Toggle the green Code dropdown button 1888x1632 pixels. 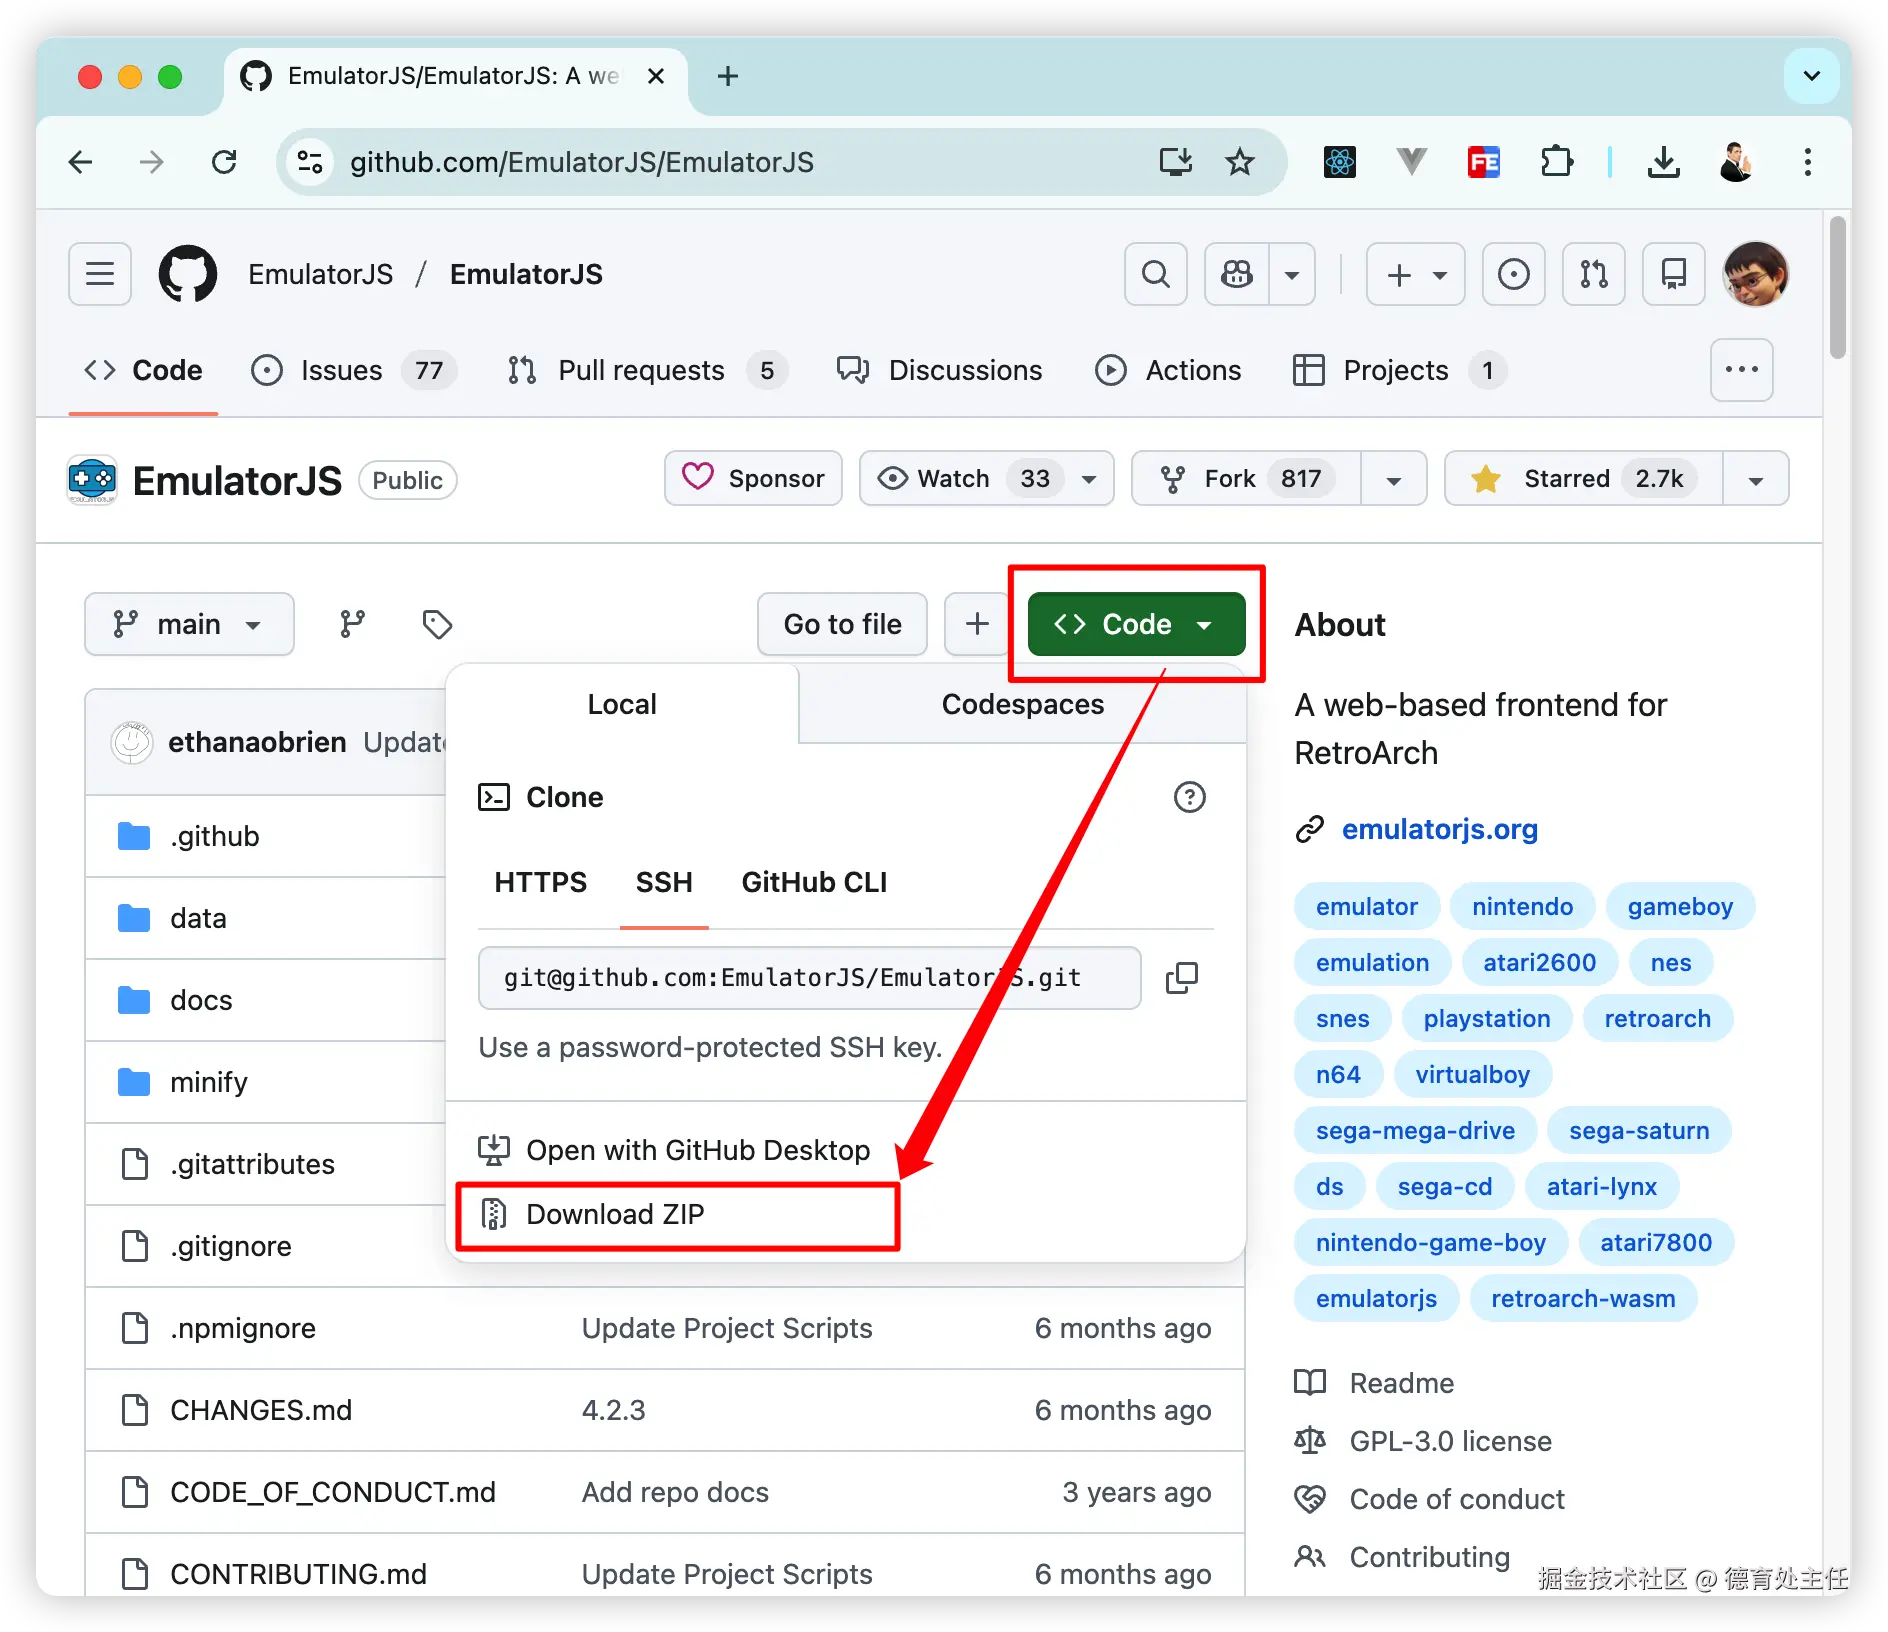(x=1136, y=624)
